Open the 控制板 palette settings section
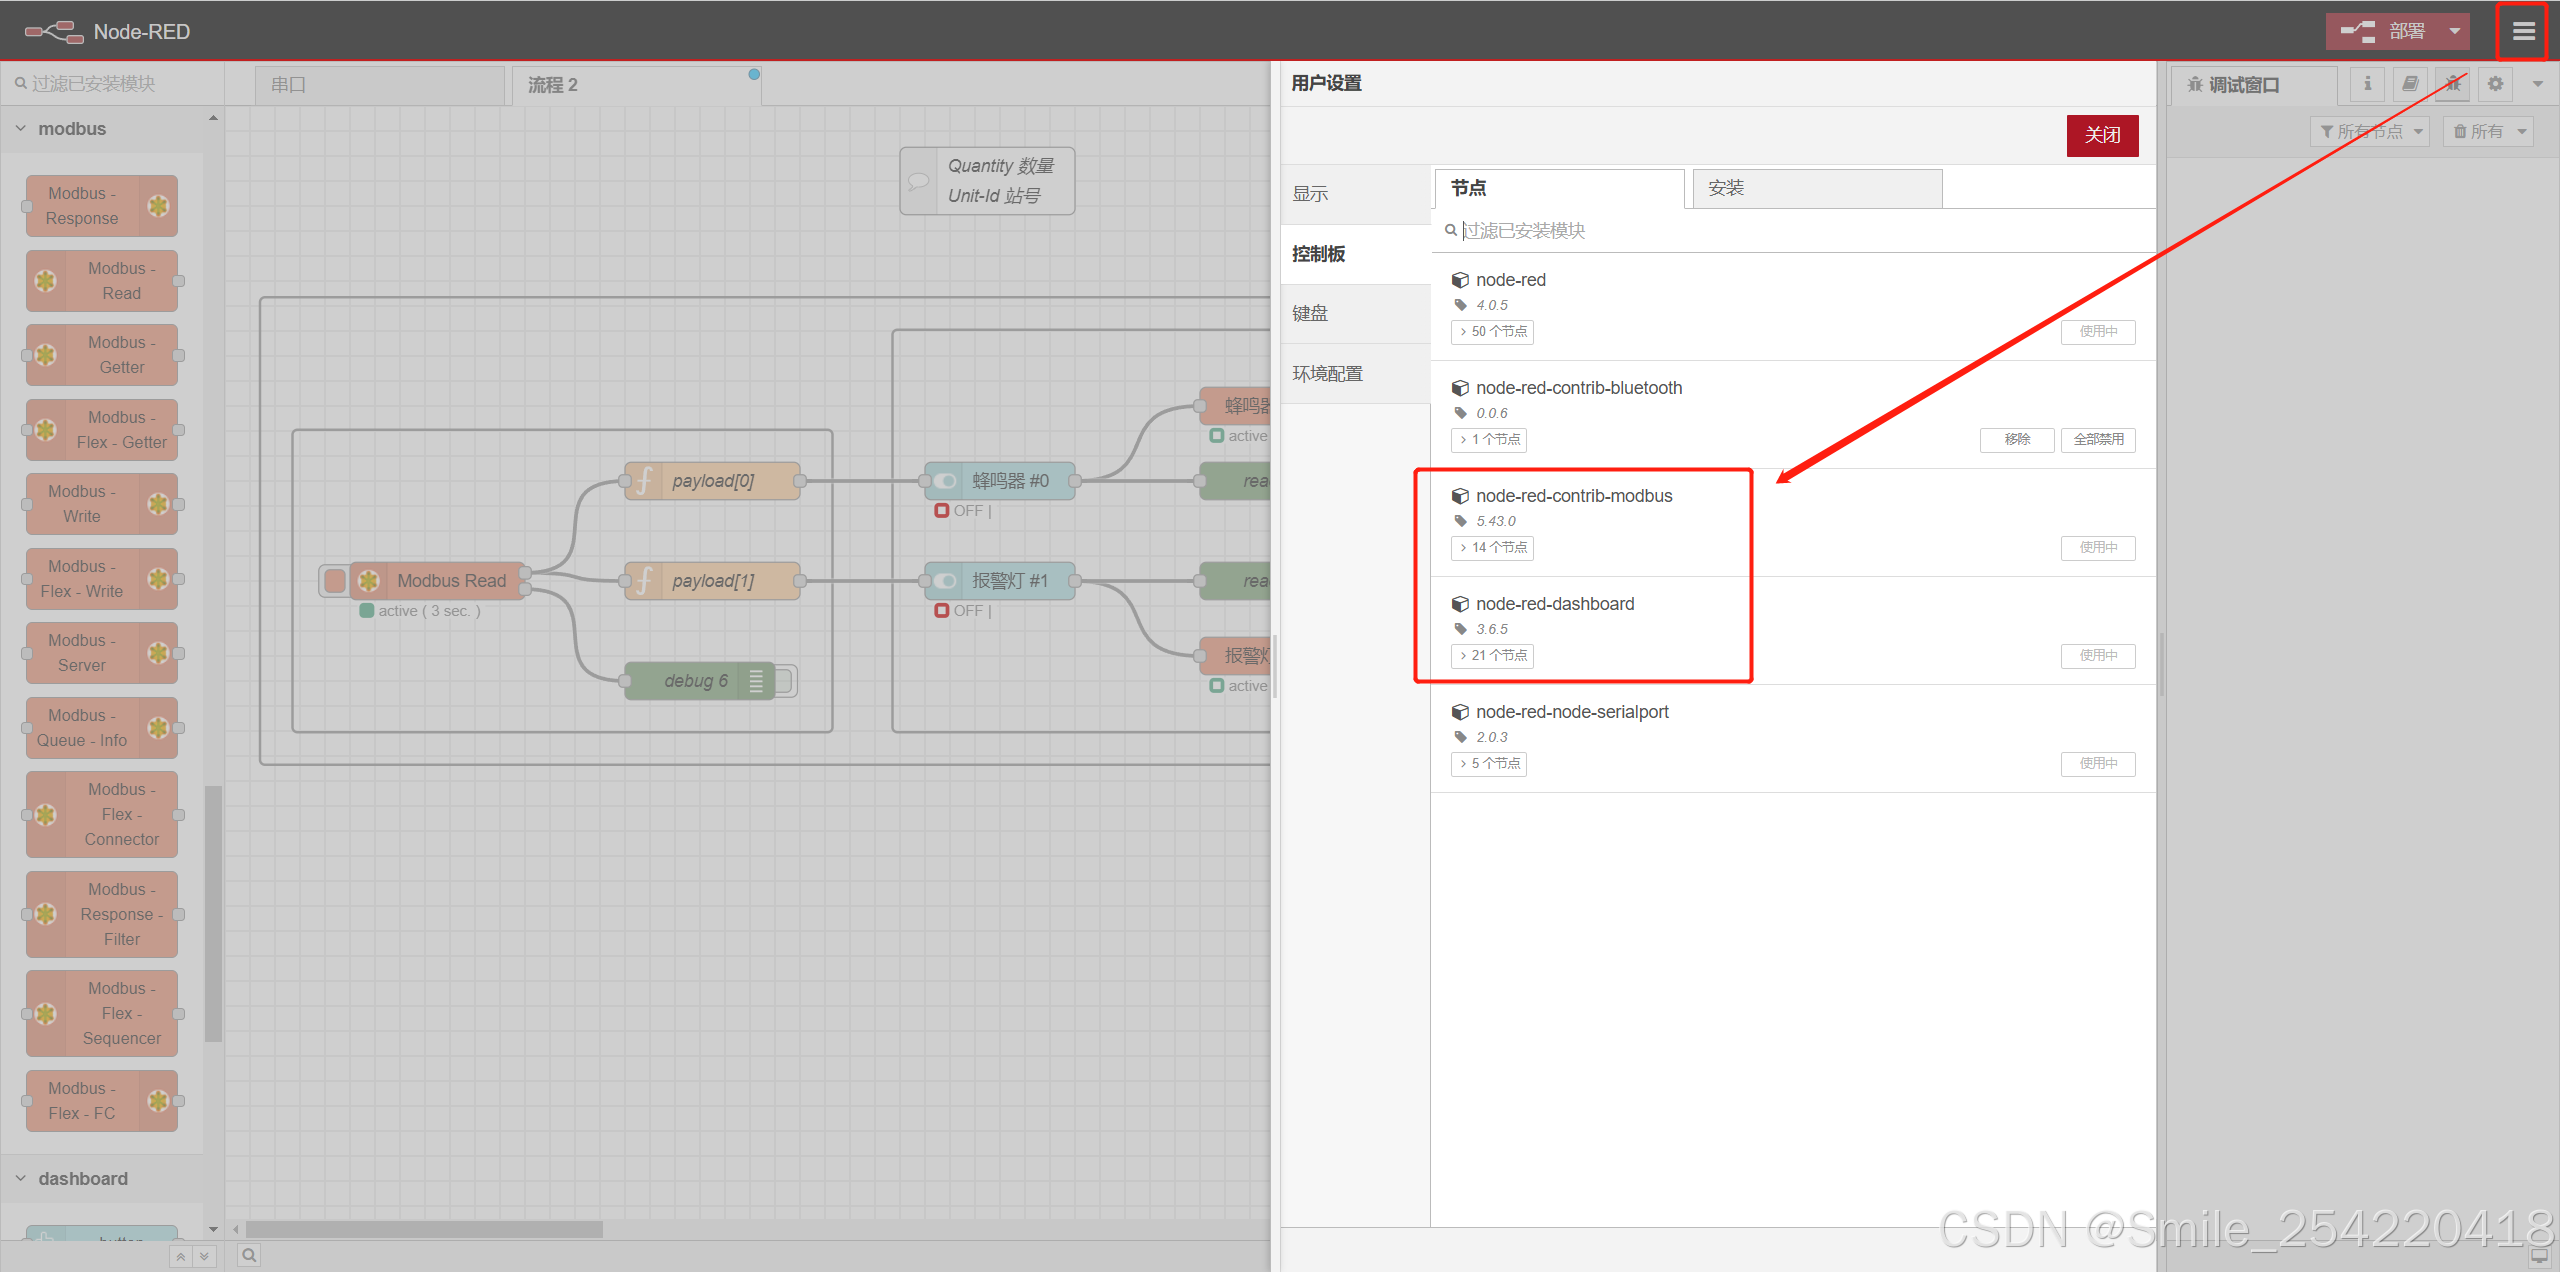 (1356, 254)
